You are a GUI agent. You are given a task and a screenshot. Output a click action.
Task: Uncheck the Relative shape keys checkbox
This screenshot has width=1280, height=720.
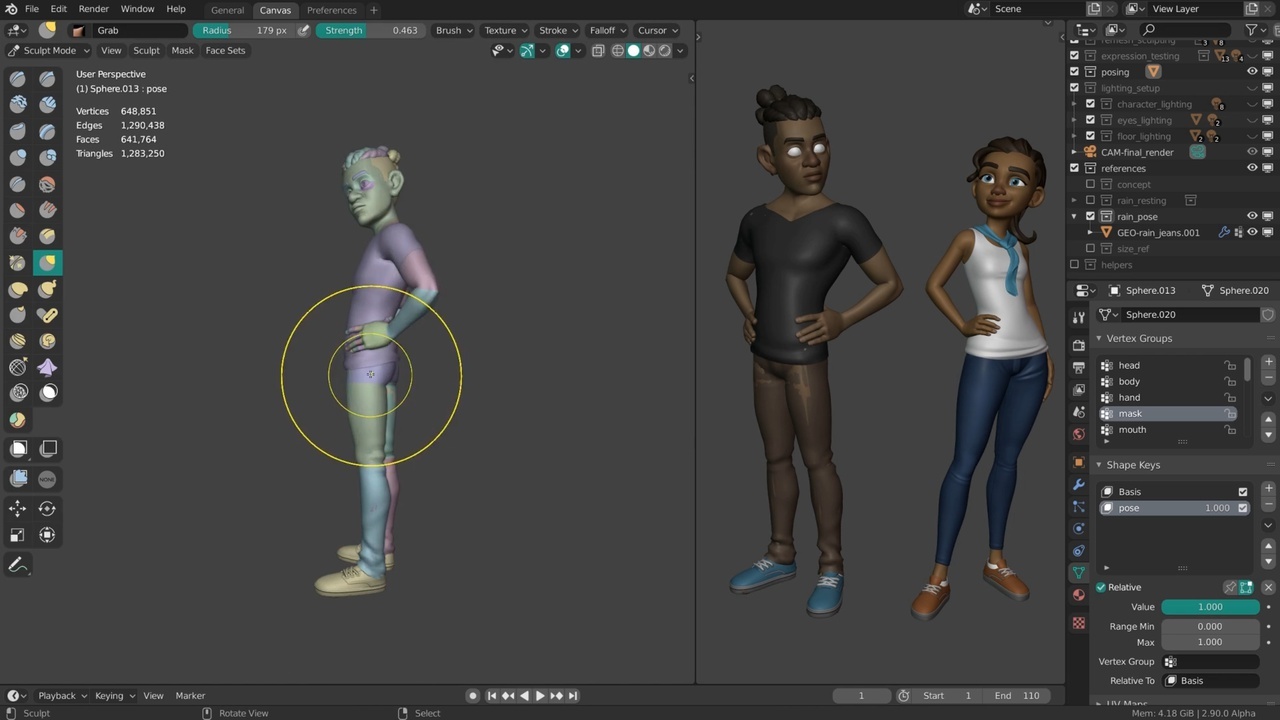click(1101, 587)
